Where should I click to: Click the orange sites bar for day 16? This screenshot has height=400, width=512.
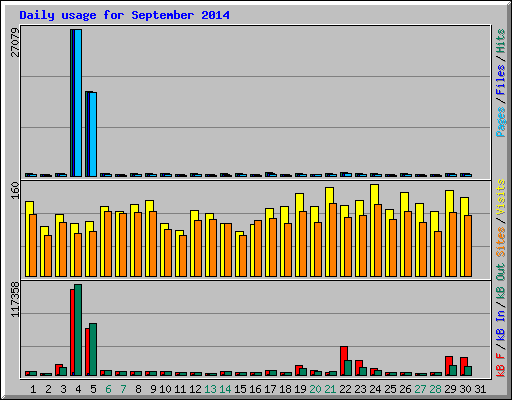(258, 248)
